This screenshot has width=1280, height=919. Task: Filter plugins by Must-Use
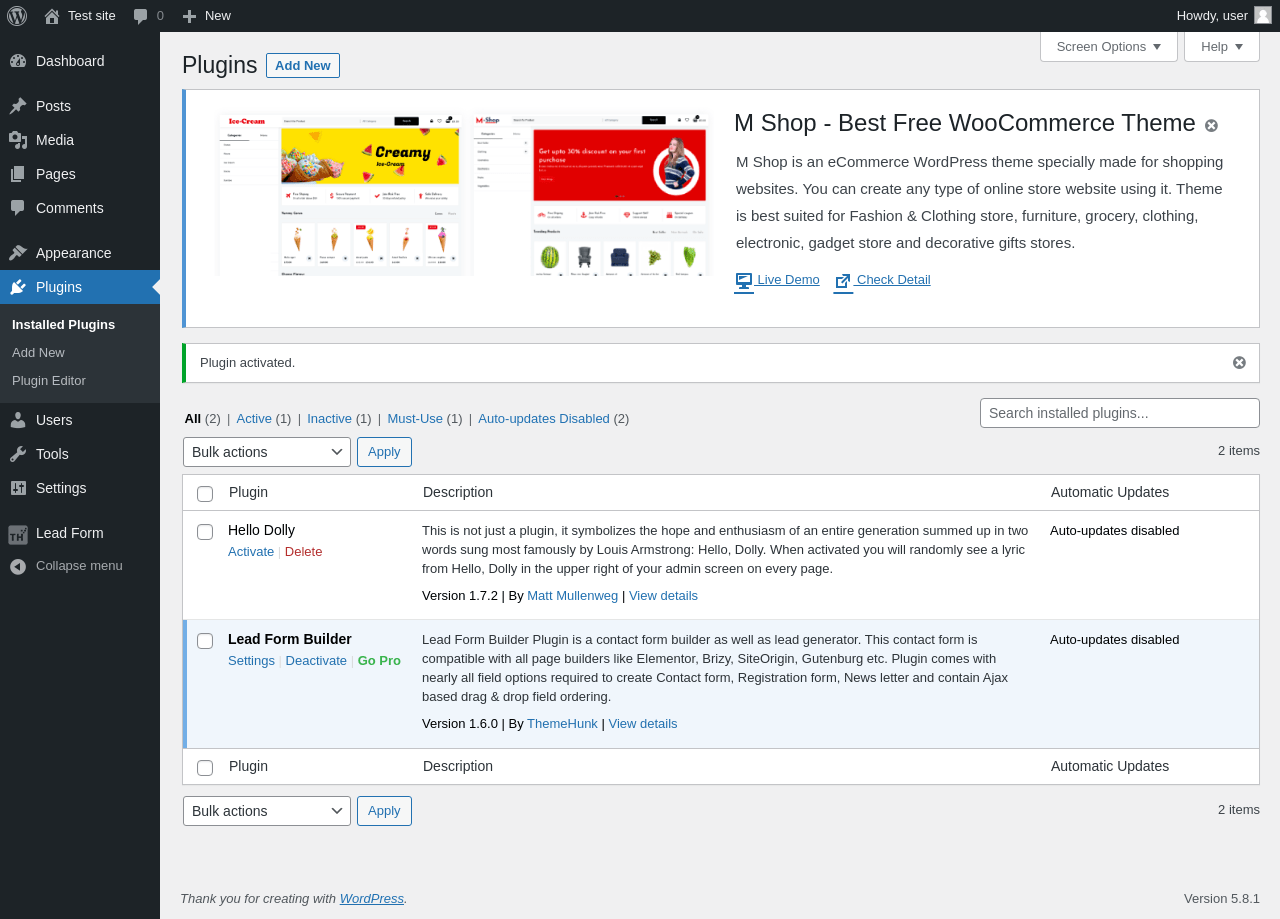(415, 419)
